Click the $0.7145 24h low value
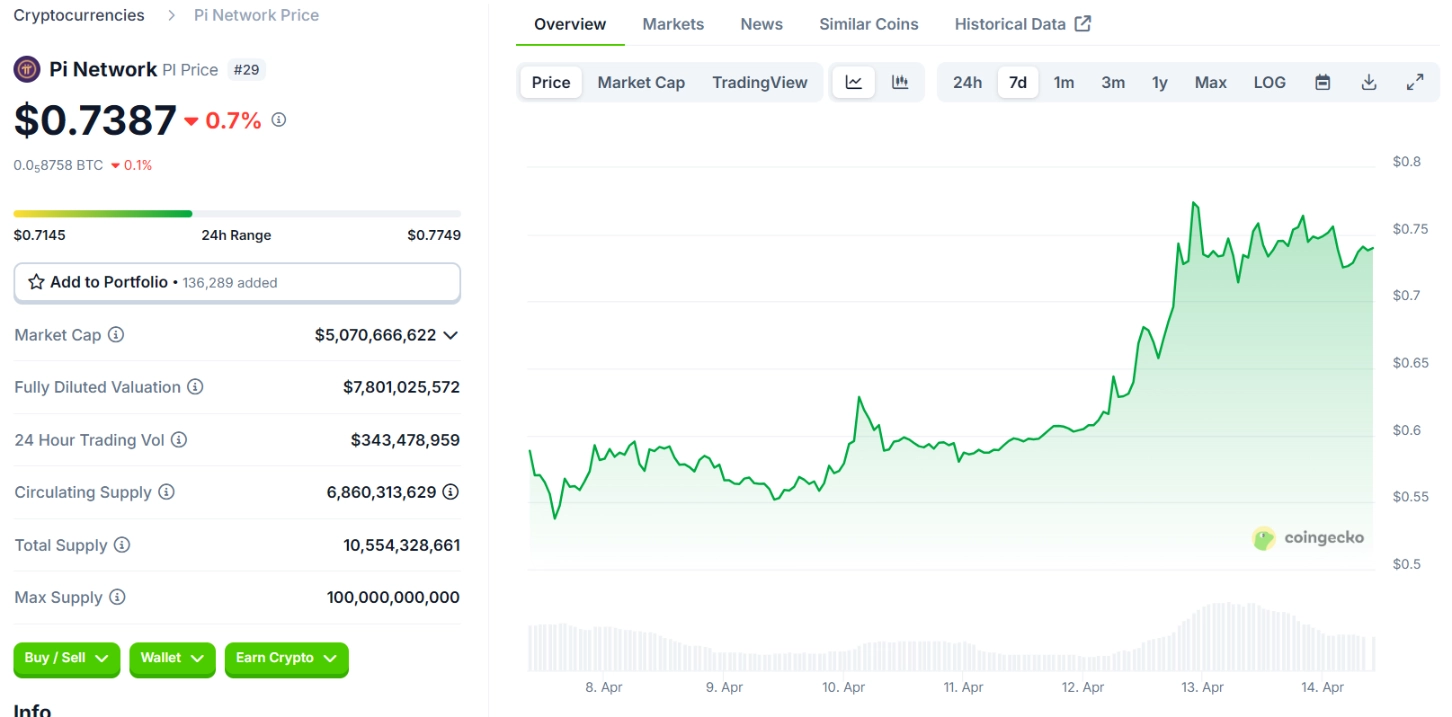The height and width of the screenshot is (717, 1452). tap(39, 235)
